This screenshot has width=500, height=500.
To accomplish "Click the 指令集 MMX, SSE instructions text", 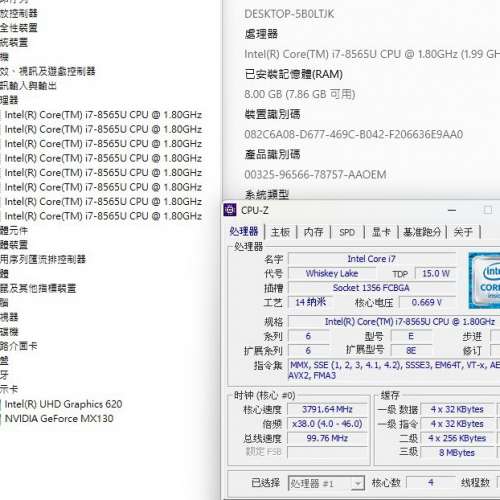I will point(394,370).
